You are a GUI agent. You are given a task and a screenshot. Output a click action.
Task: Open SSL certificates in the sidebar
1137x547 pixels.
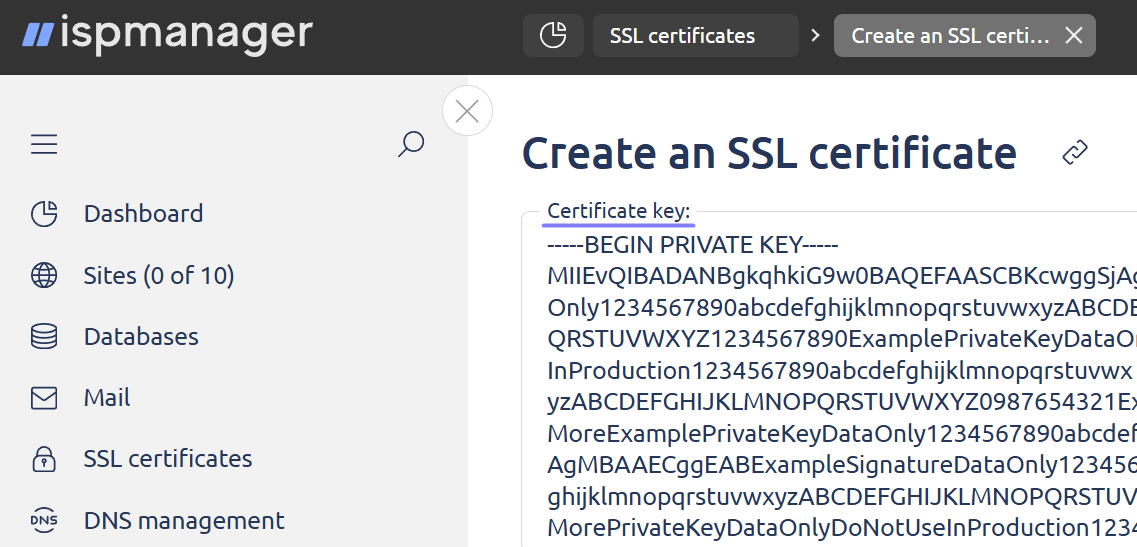click(x=168, y=459)
